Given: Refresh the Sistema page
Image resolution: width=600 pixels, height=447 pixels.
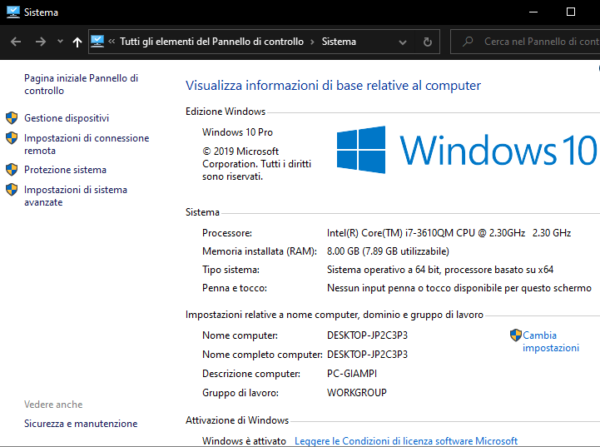Looking at the screenshot, I should click(x=427, y=42).
